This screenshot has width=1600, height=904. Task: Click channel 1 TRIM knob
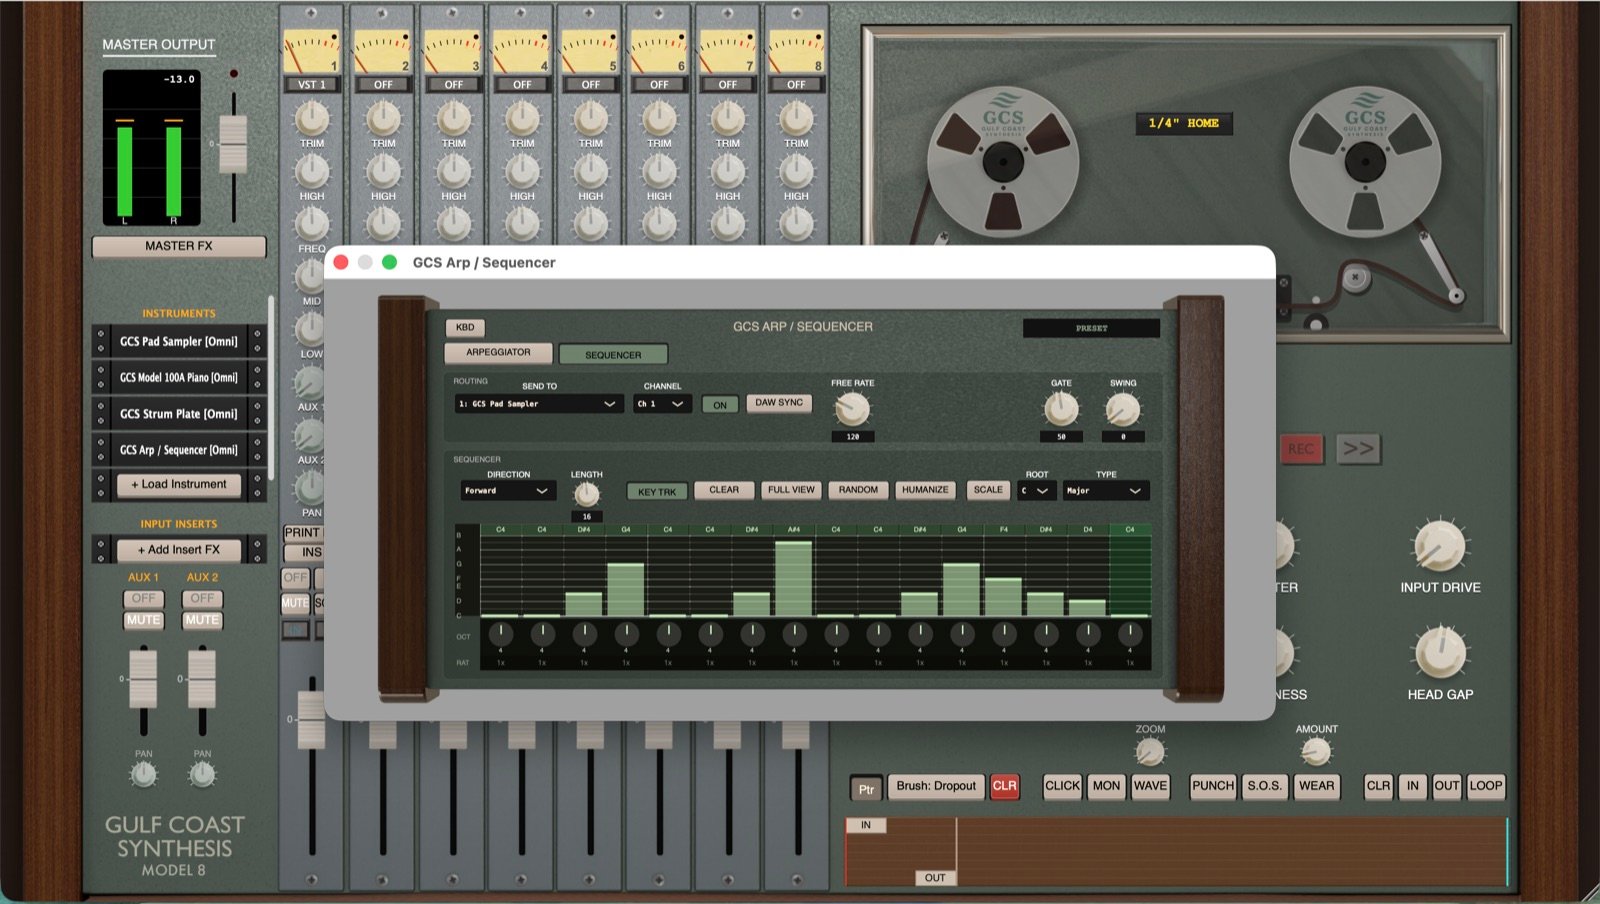click(x=312, y=119)
